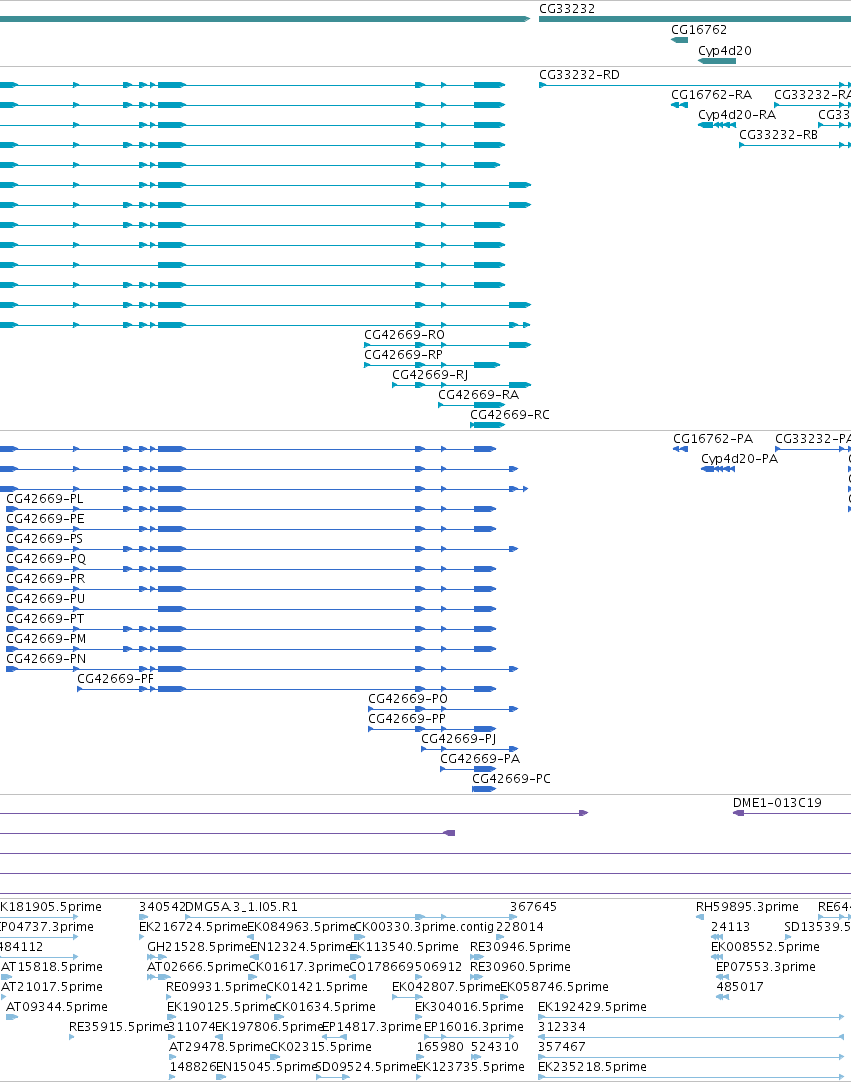The width and height of the screenshot is (851, 1082).
Task: Click the 367645 EST label
Action: 534,907
